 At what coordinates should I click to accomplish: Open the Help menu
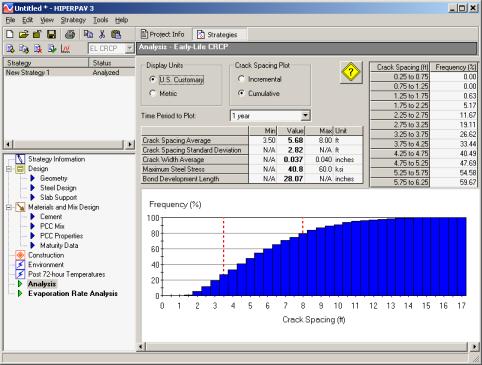click(121, 20)
